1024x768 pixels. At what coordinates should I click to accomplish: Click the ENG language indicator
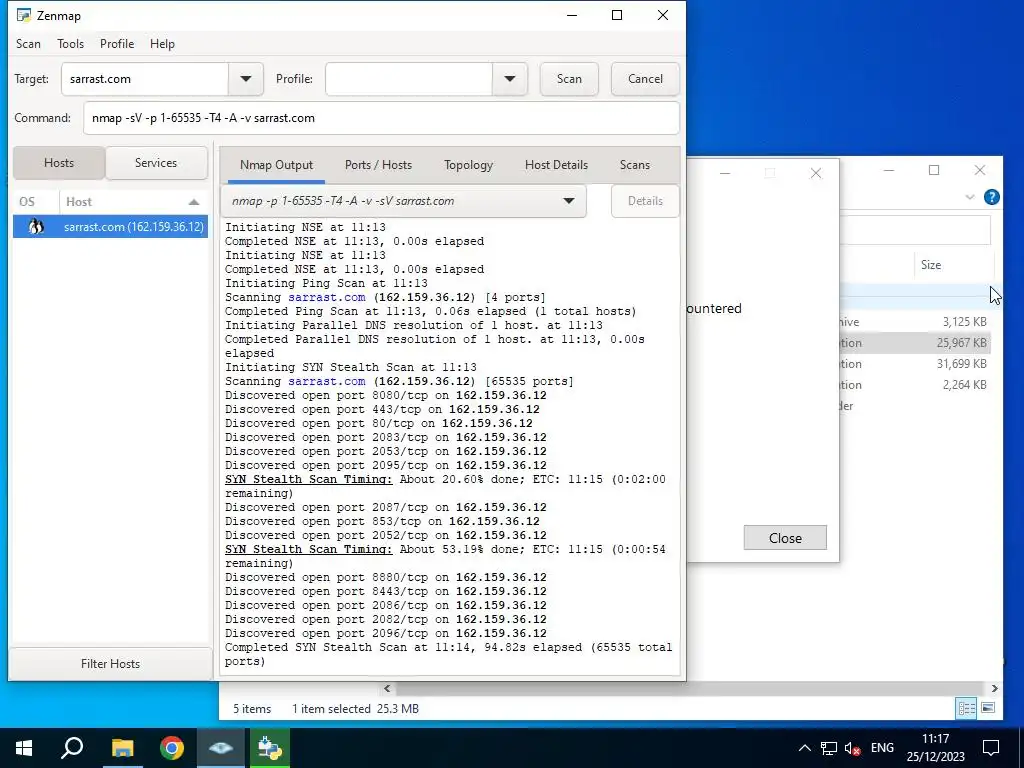[x=882, y=748]
